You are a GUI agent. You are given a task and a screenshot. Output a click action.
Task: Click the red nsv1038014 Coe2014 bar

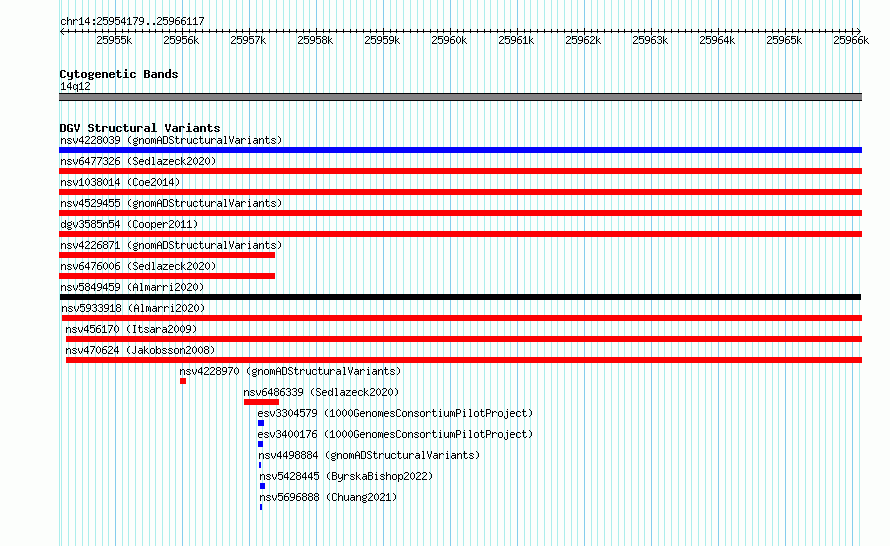(x=460, y=192)
